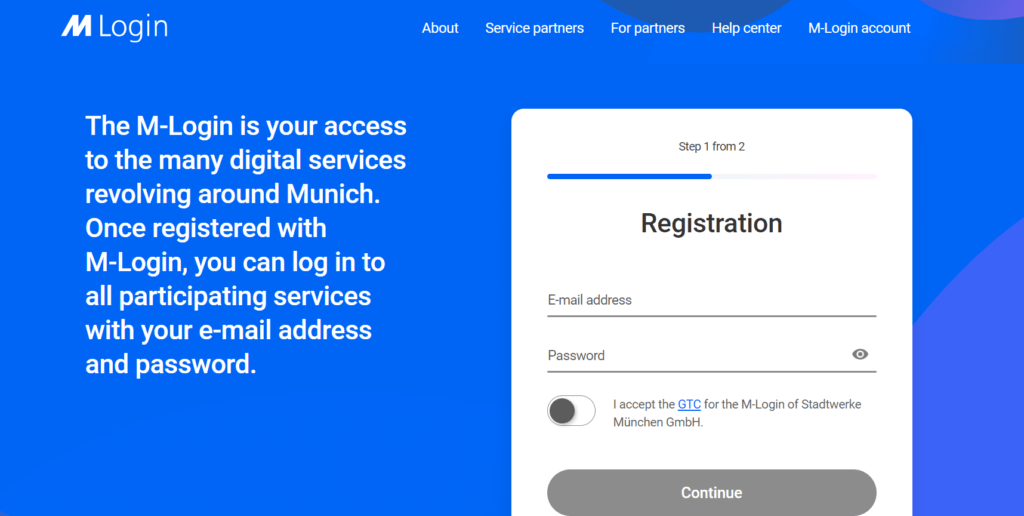Enable the GTC acceptance toggle switch
1024x516 pixels.
click(x=571, y=411)
